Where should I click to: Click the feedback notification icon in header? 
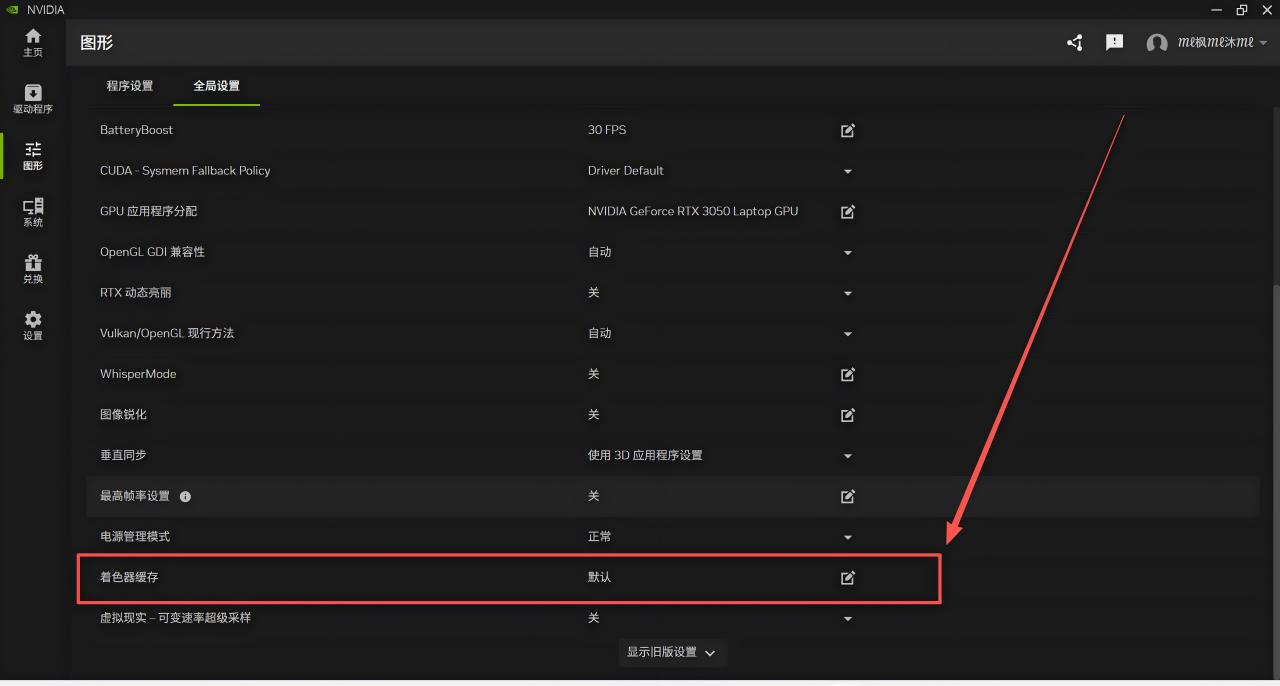1114,43
